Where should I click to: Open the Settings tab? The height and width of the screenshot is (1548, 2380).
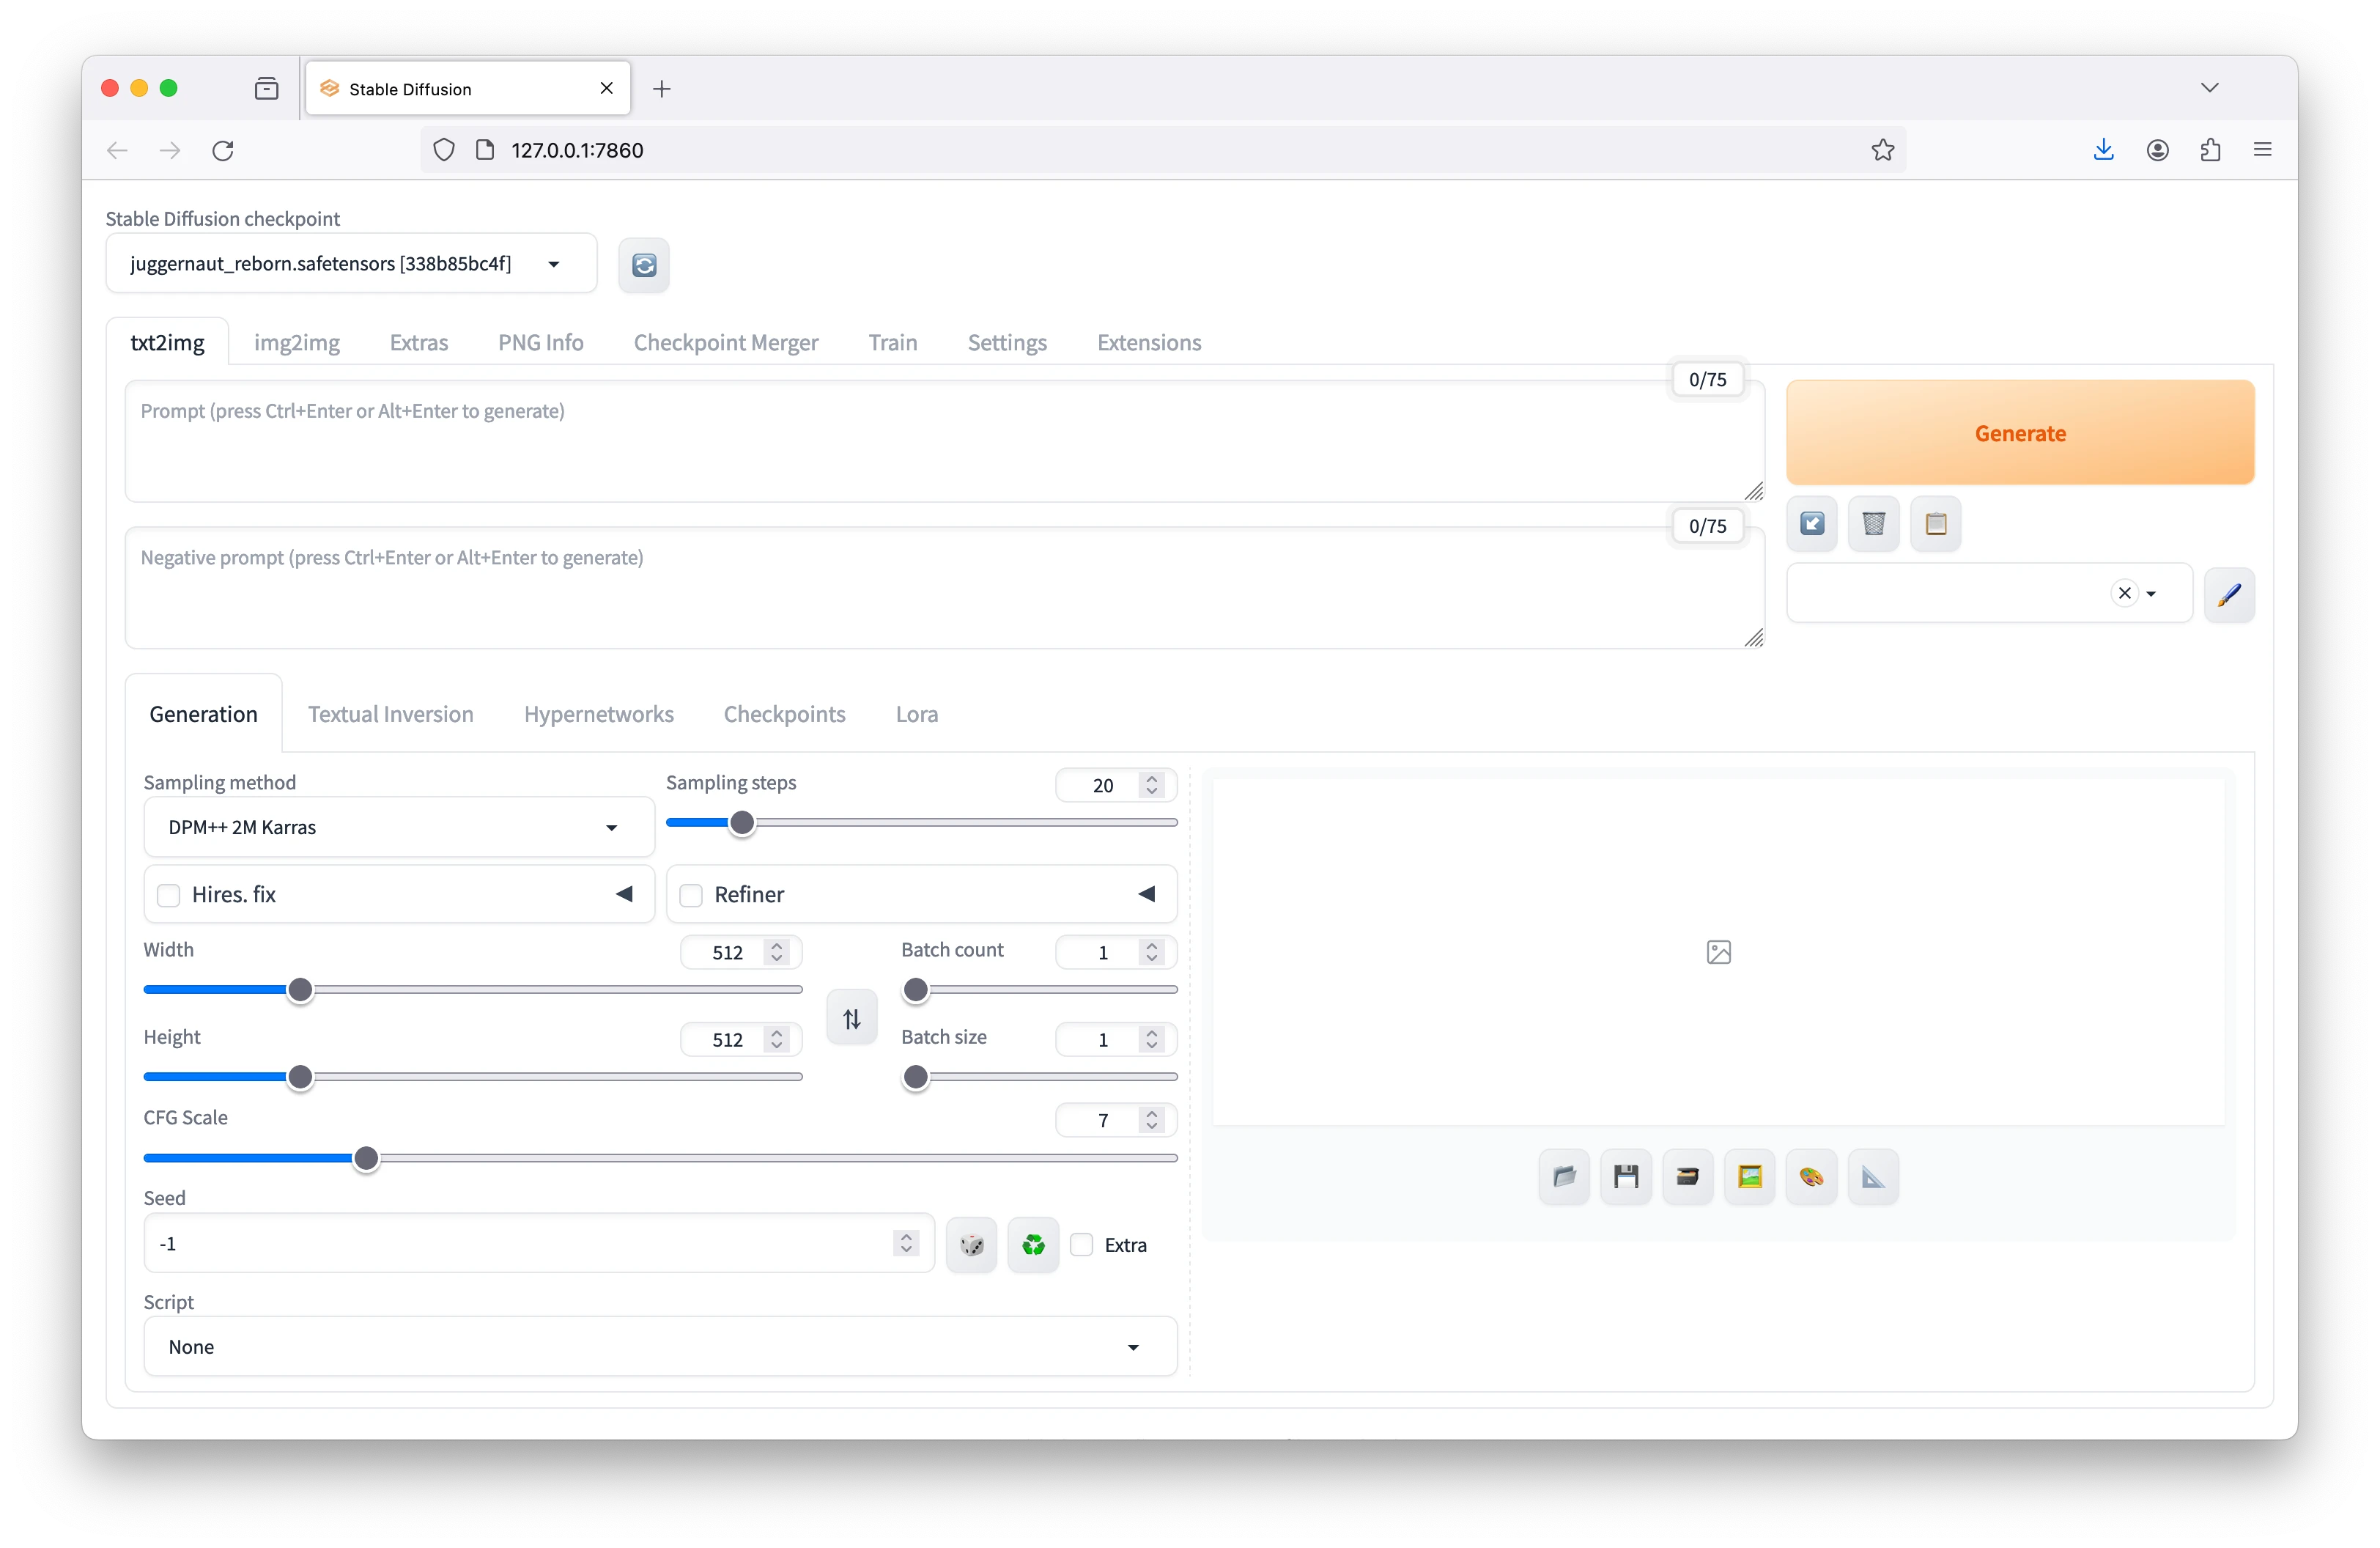tap(1007, 342)
